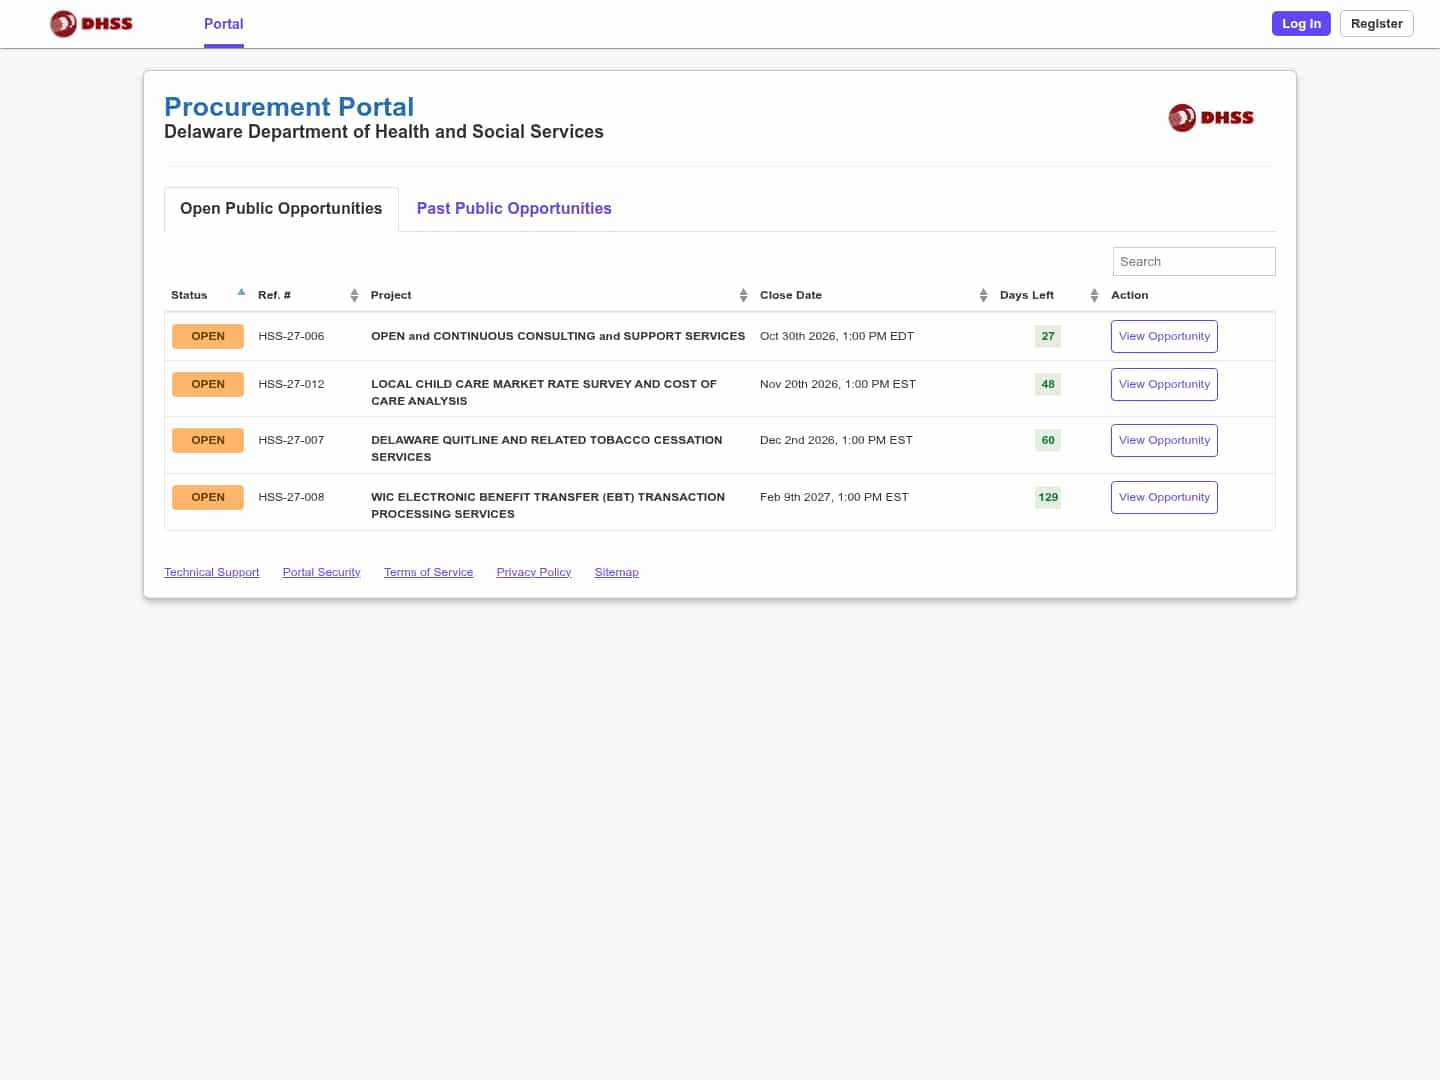
Task: Click OPEN status badge for HSS-27-012
Action: (x=208, y=384)
